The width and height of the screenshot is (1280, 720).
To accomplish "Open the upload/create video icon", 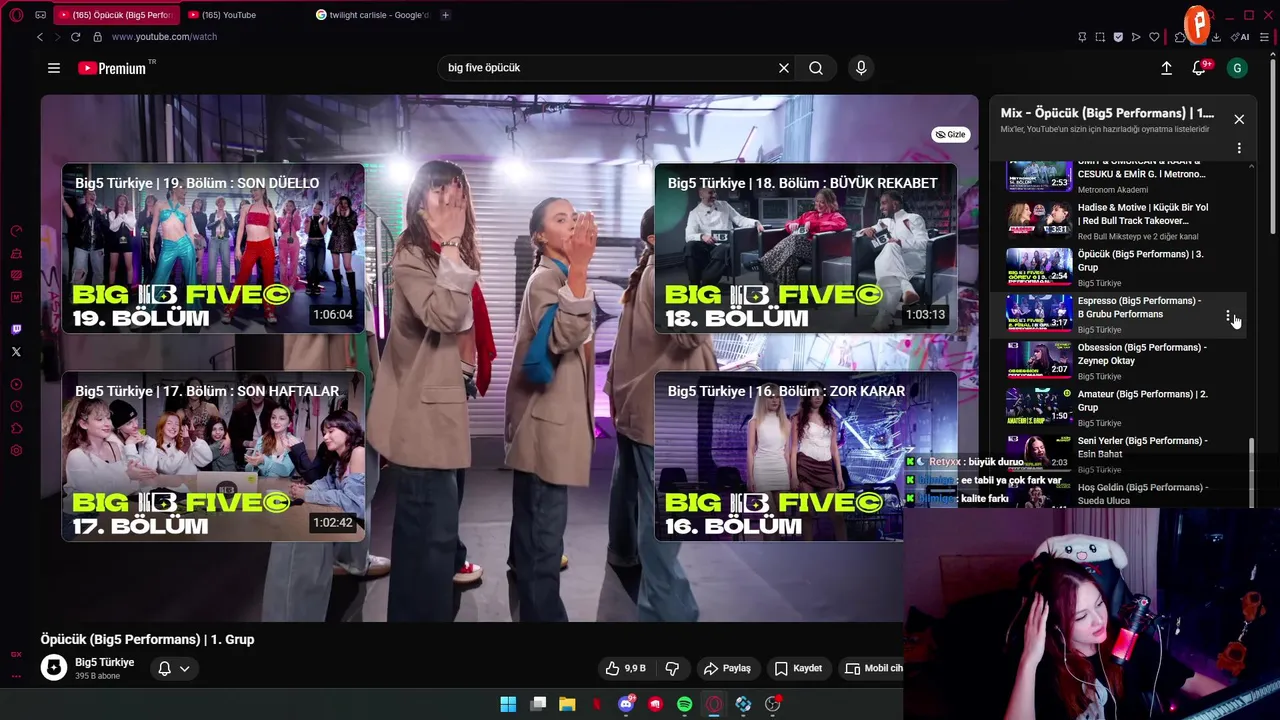I will (1166, 68).
